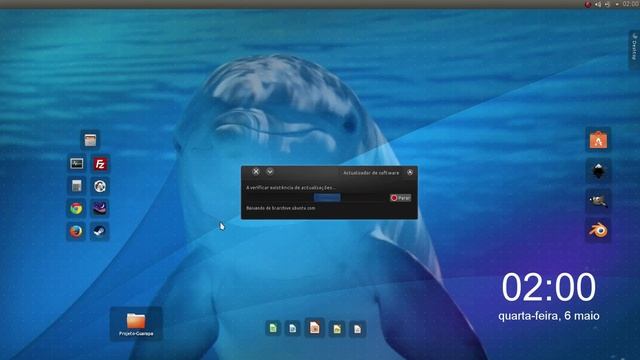Image resolution: width=640 pixels, height=360 pixels.
Task: Open the file manager icon above FileZilla
Action: (x=90, y=140)
